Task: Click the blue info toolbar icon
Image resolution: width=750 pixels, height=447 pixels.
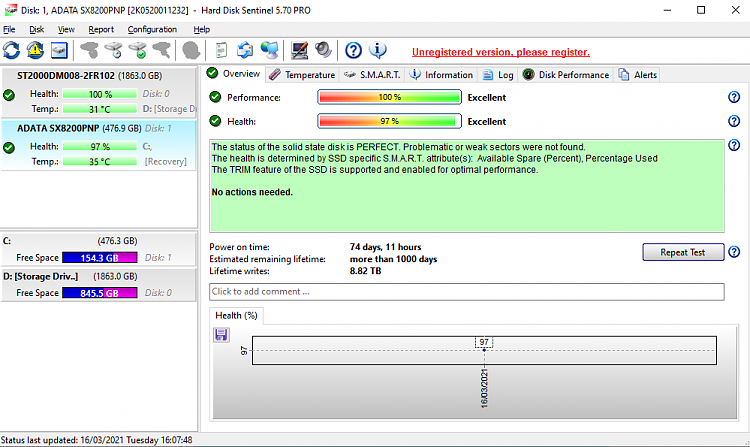Action: [378, 50]
